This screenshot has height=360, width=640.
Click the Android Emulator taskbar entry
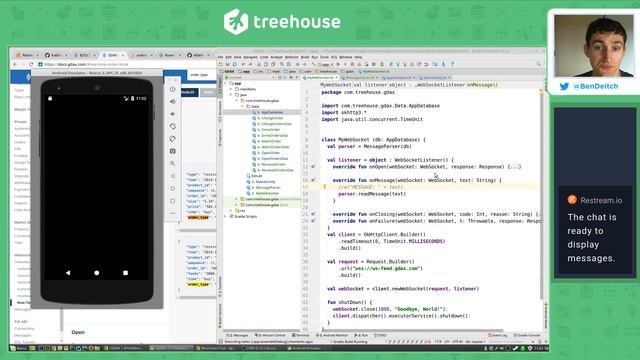[308, 349]
